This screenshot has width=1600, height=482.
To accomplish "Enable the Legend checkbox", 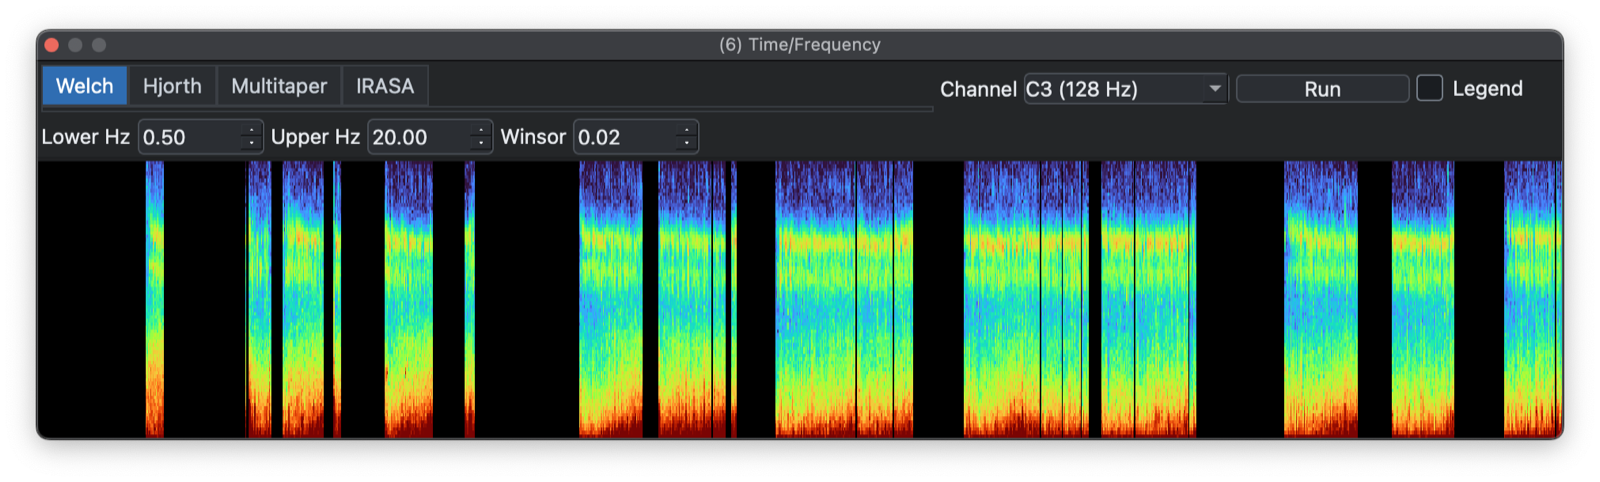I will point(1430,88).
